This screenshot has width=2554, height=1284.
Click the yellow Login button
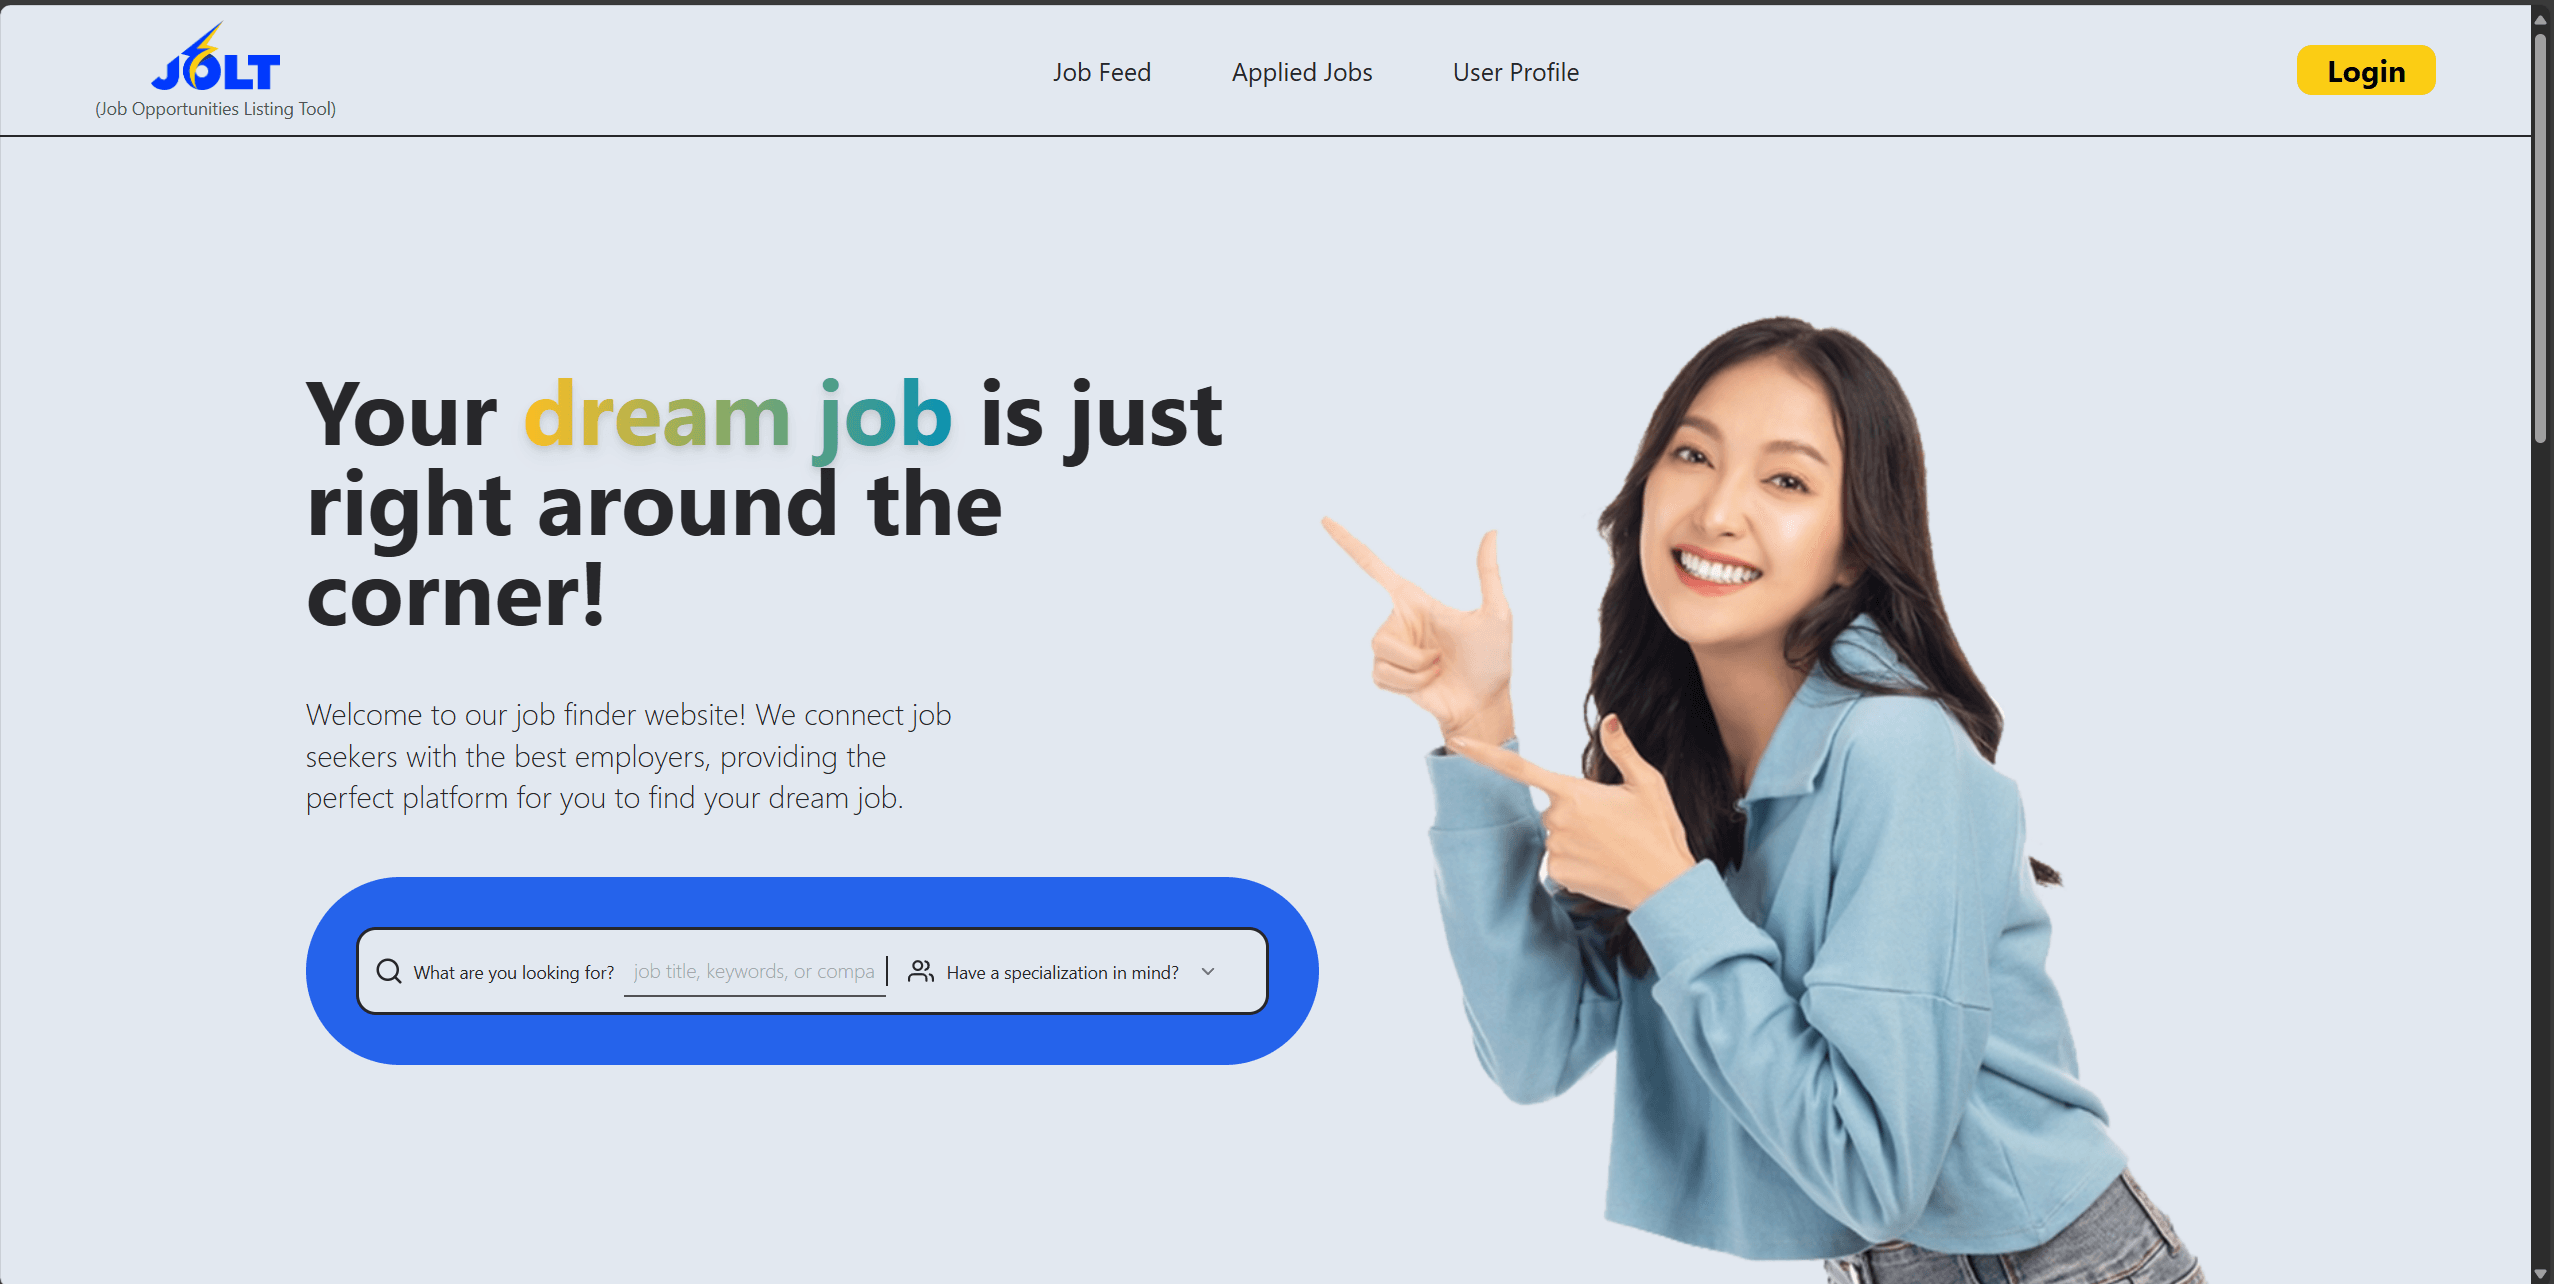coord(2366,71)
